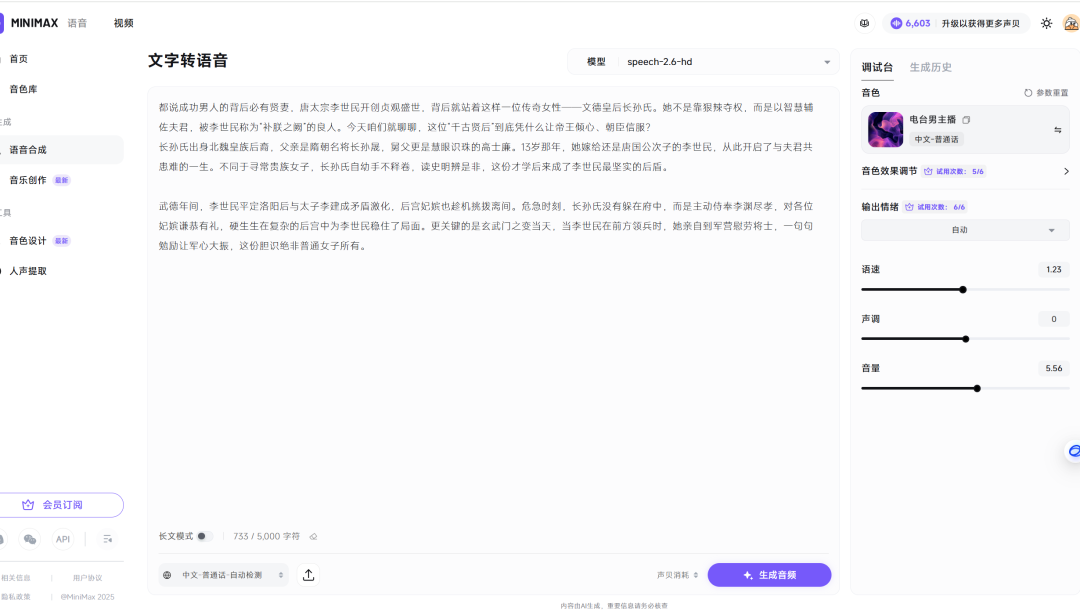
Task: Click the WeChat icon in sidebar
Action: pos(30,539)
